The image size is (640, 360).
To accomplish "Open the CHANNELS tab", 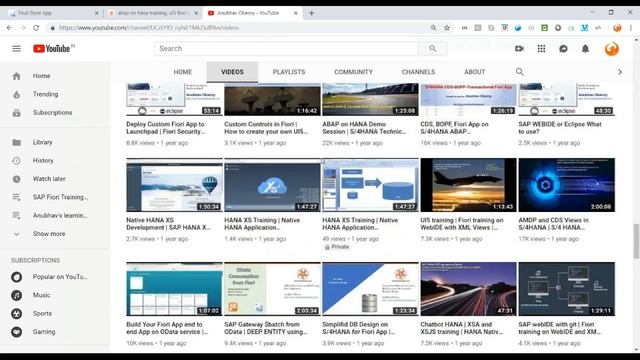I will coord(418,72).
